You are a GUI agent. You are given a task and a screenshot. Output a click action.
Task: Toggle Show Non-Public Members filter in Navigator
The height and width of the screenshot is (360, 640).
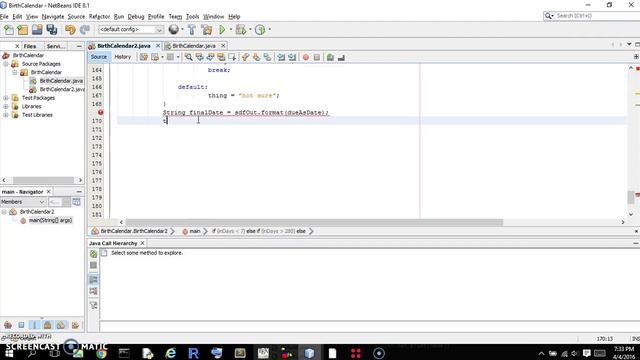[47, 325]
